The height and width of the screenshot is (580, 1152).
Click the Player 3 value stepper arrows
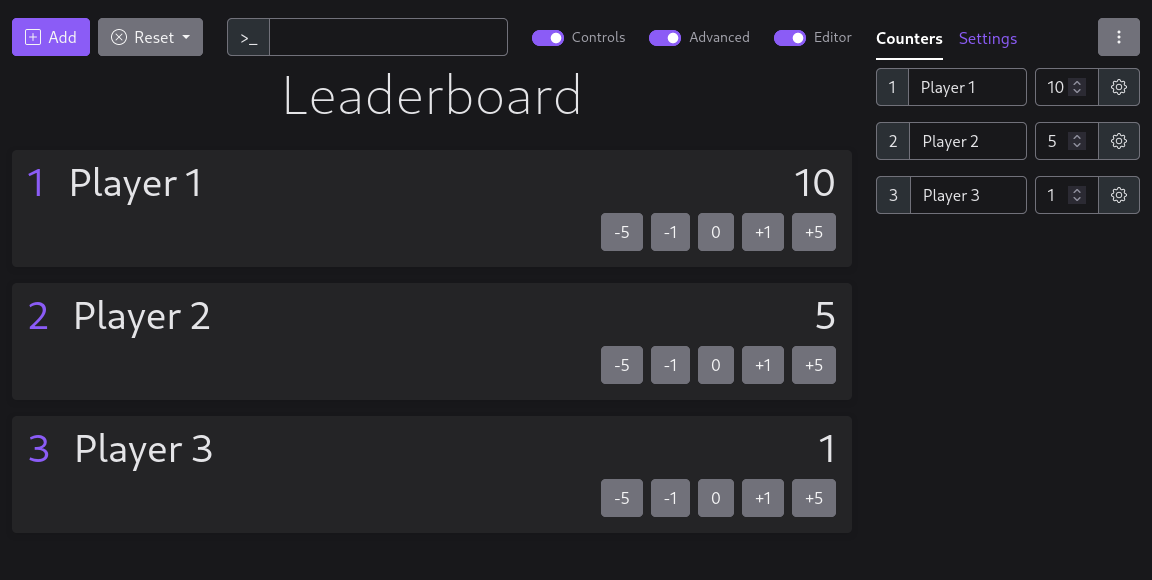[x=1077, y=195]
